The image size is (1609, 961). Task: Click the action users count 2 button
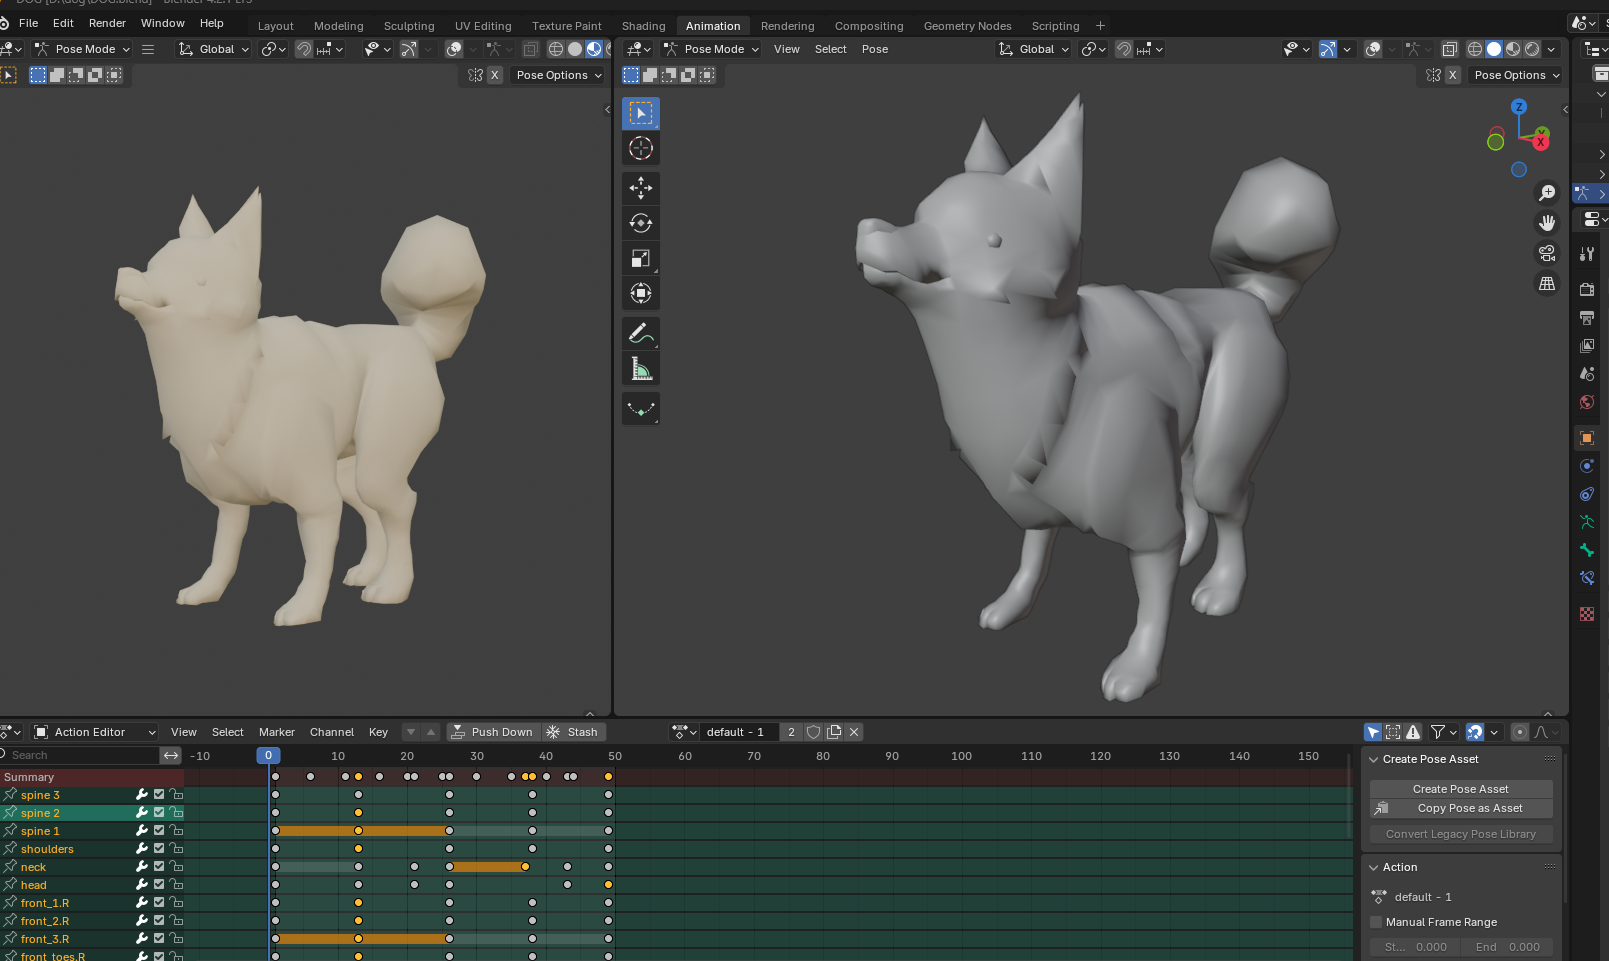(791, 732)
